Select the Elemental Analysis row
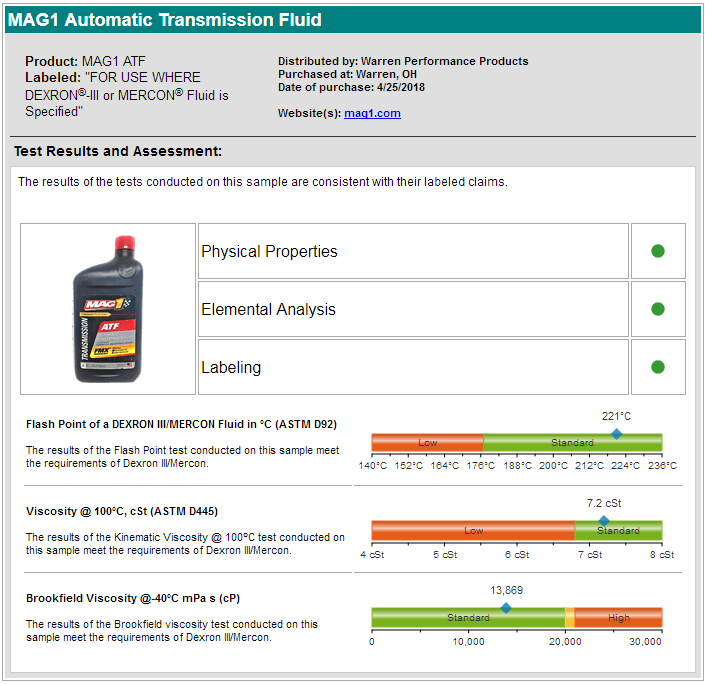 [413, 309]
